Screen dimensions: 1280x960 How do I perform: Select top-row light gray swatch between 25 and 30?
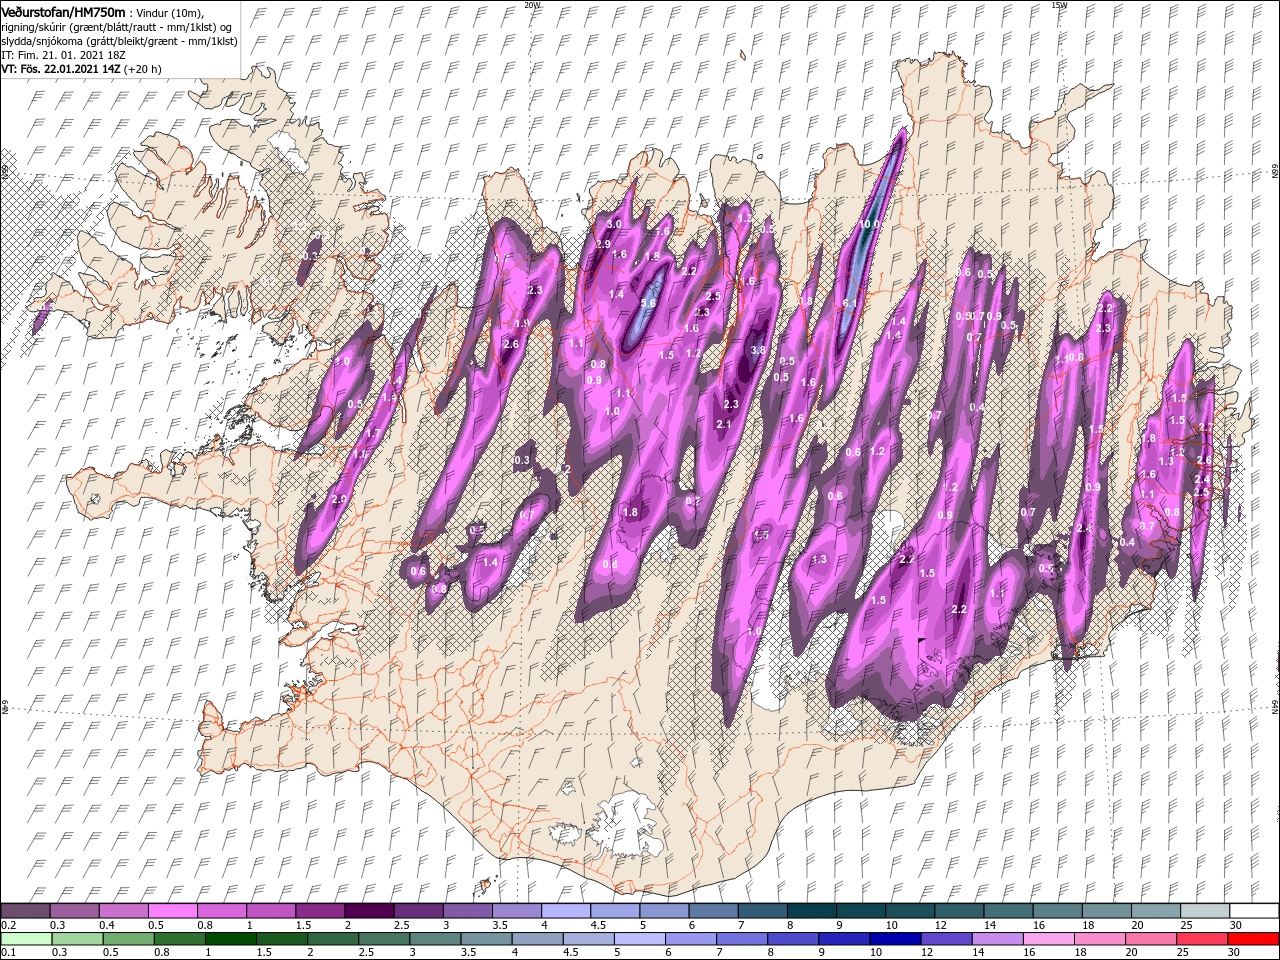point(1206,910)
